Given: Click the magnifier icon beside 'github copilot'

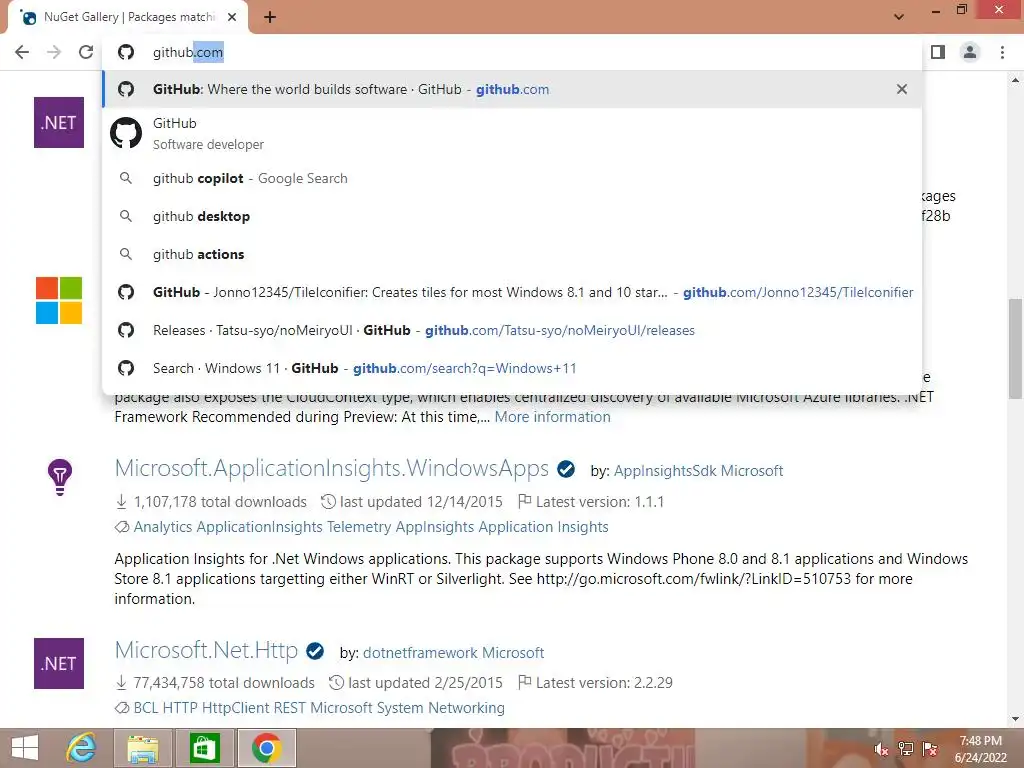Looking at the screenshot, I should click(x=126, y=178).
